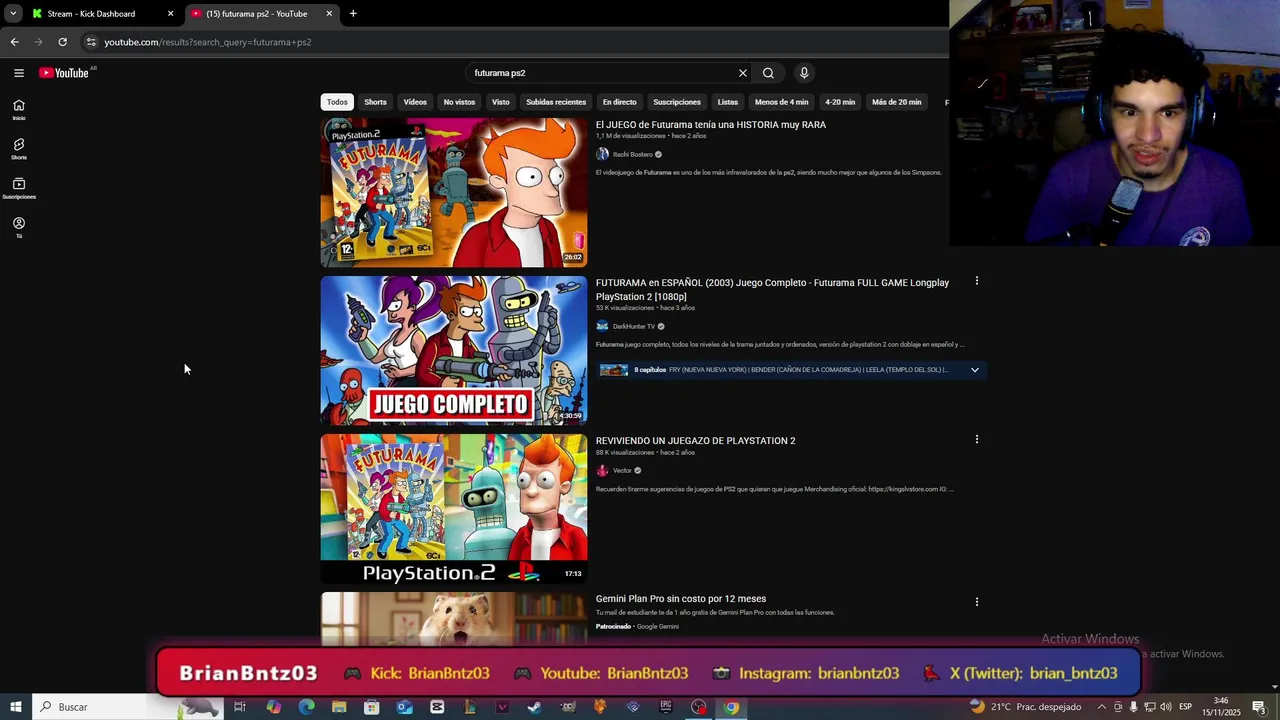
Task: Open Suscripciones in the left sidebar
Action: (18, 188)
